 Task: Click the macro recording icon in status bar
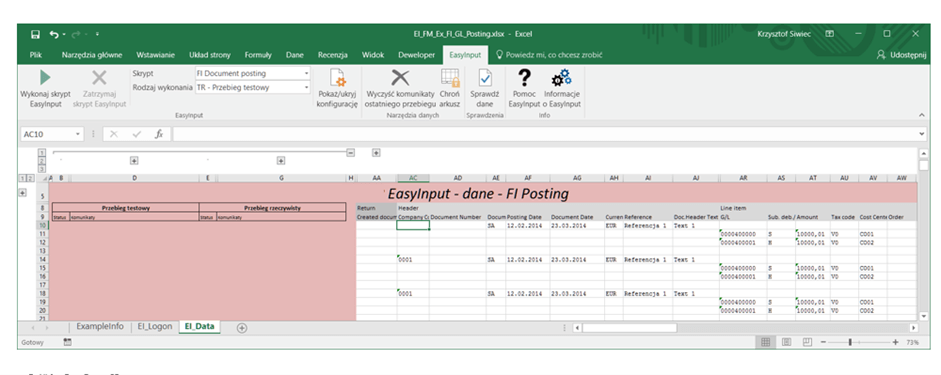pos(67,341)
